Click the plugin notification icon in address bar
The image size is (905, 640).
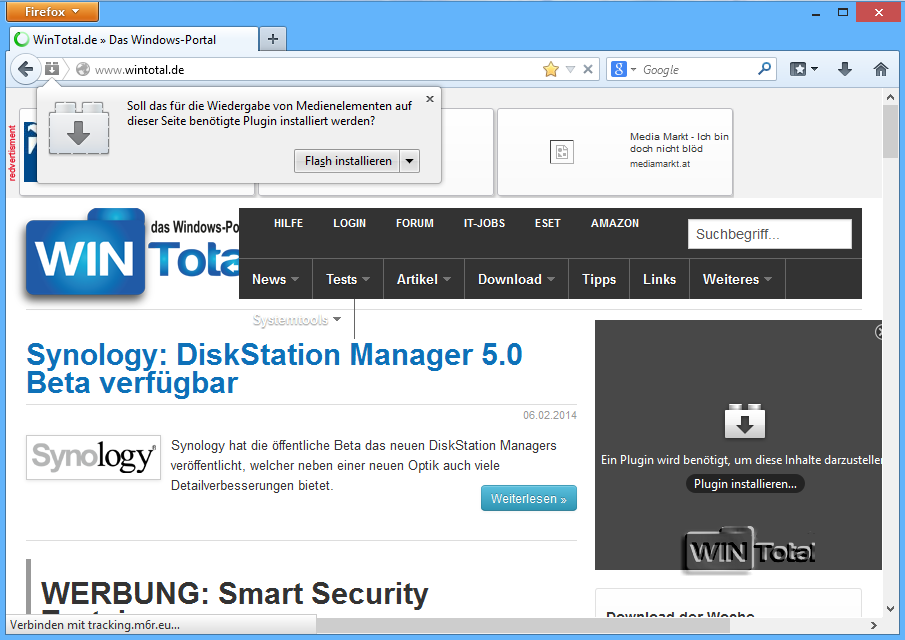coord(52,69)
